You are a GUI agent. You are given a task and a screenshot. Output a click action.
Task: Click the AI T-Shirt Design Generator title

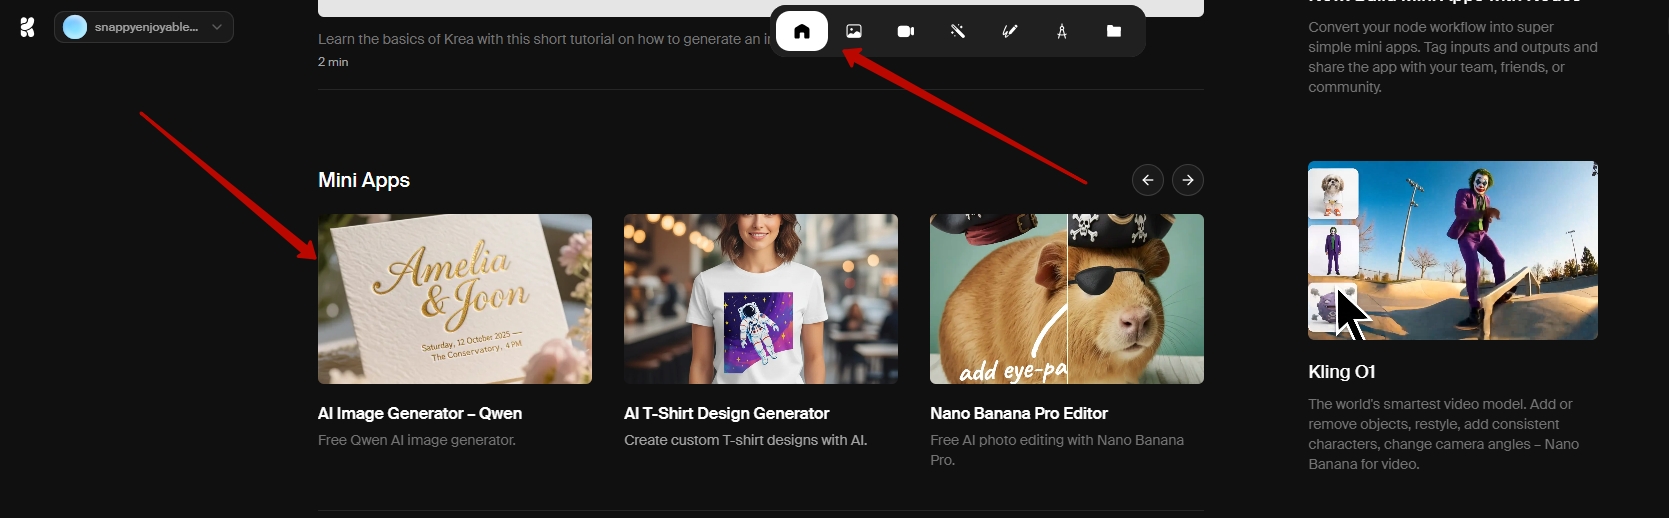point(726,413)
